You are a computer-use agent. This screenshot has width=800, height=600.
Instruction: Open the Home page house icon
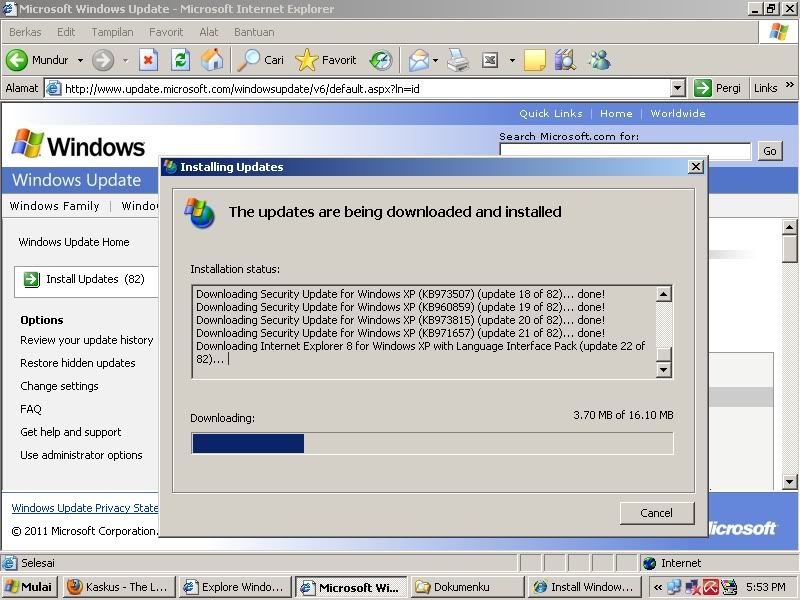pos(212,60)
